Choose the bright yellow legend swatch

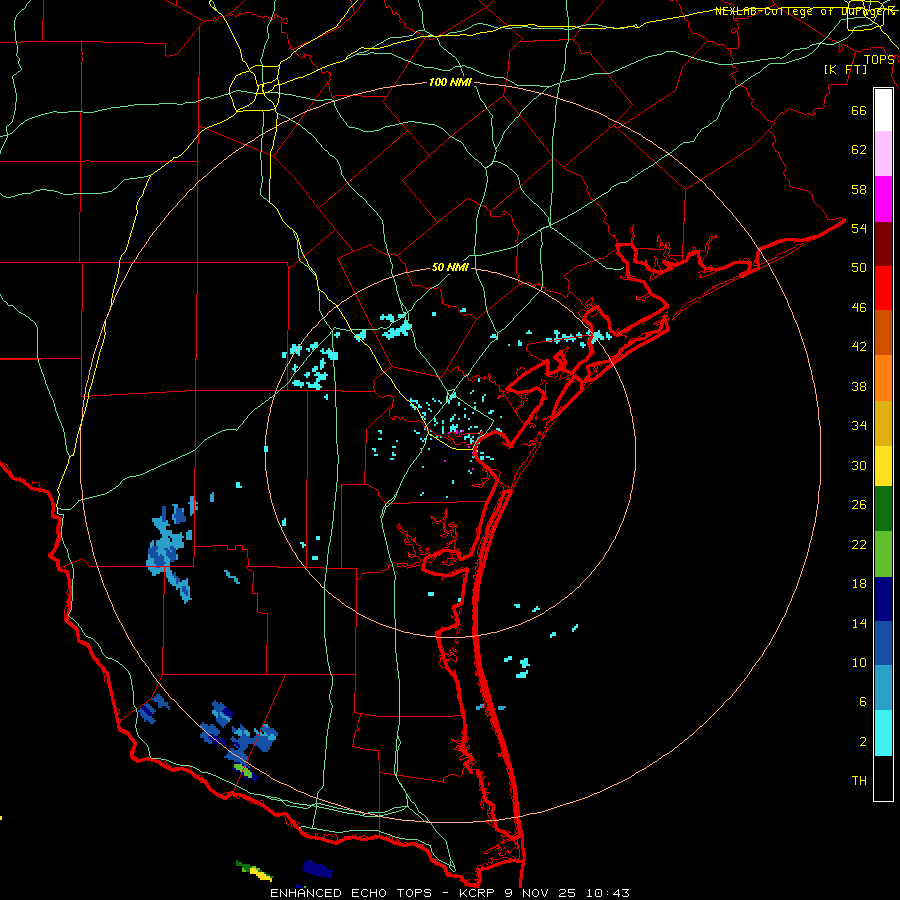[x=883, y=466]
